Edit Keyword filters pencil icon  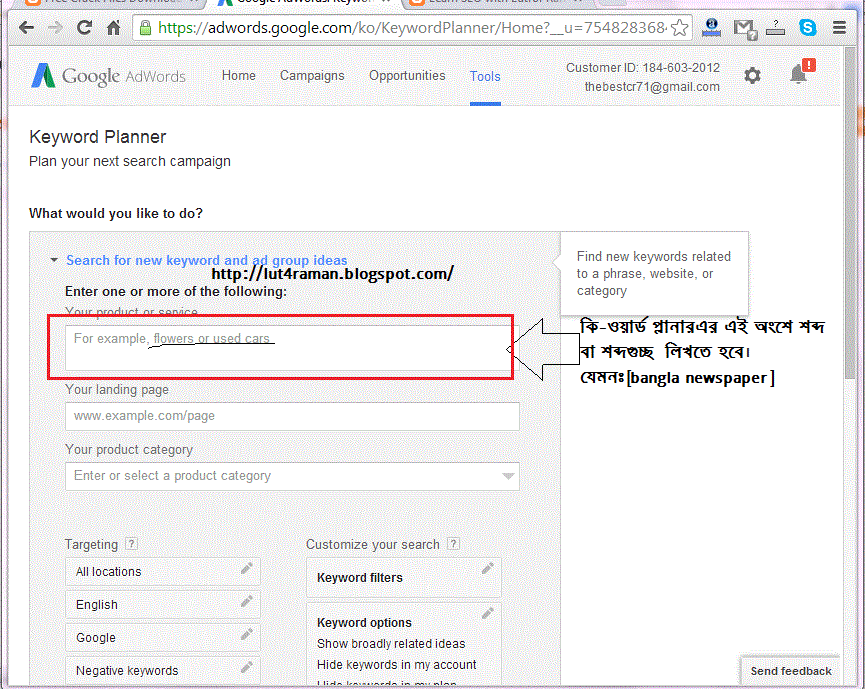pos(488,568)
